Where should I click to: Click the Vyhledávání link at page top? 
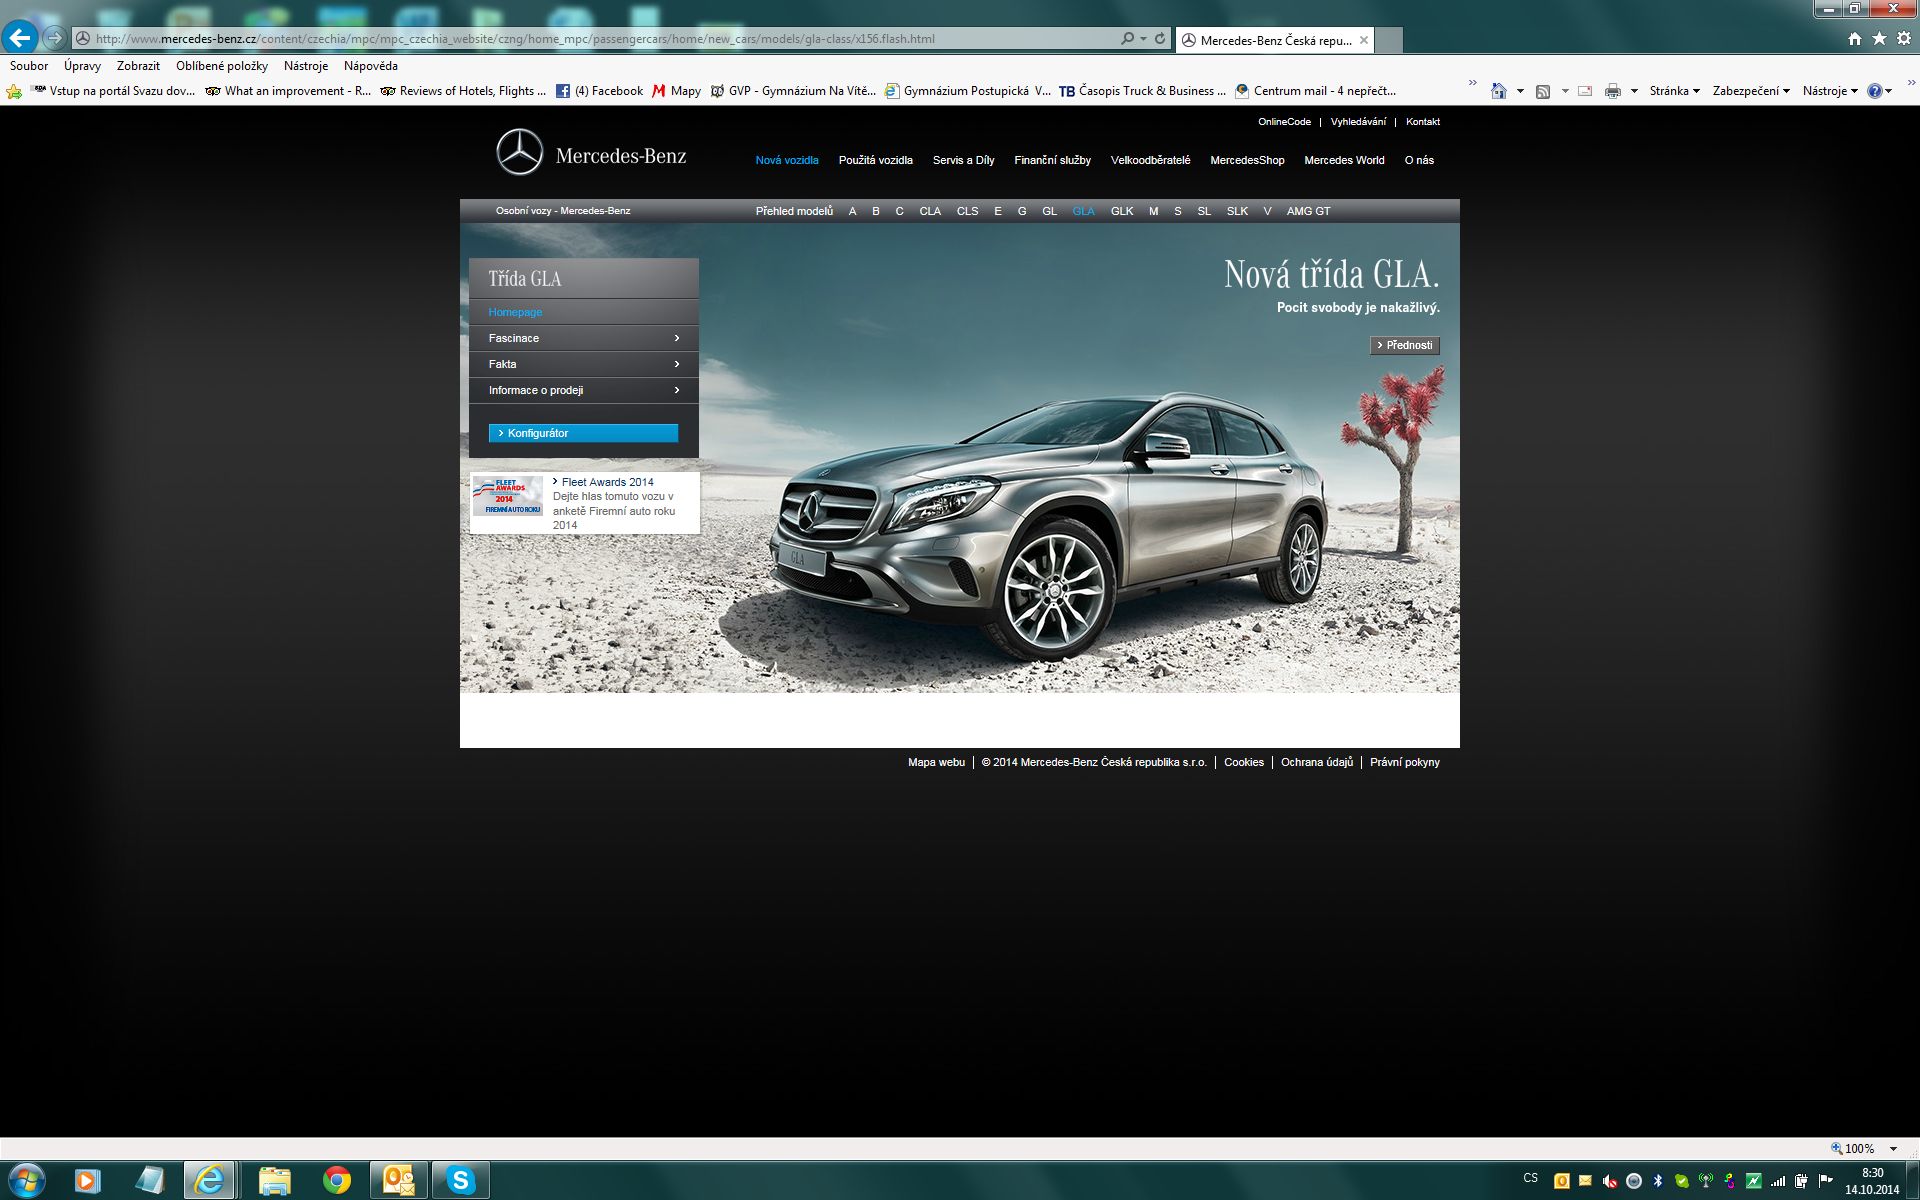click(1358, 122)
